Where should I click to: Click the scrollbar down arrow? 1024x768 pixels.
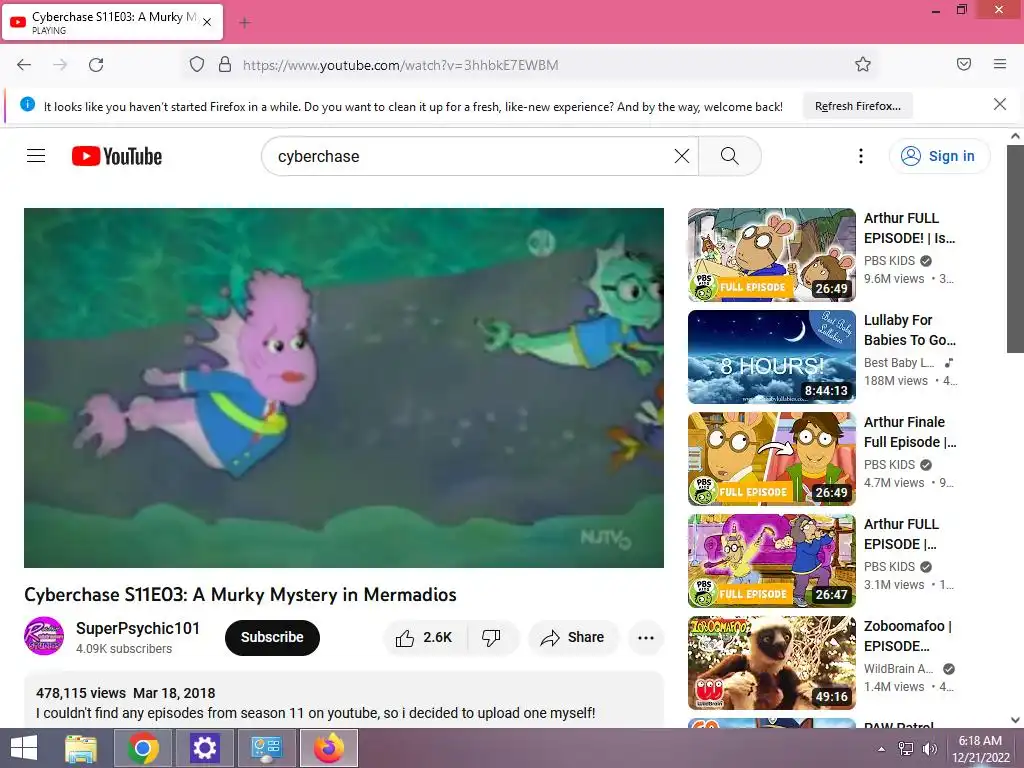[1015, 720]
